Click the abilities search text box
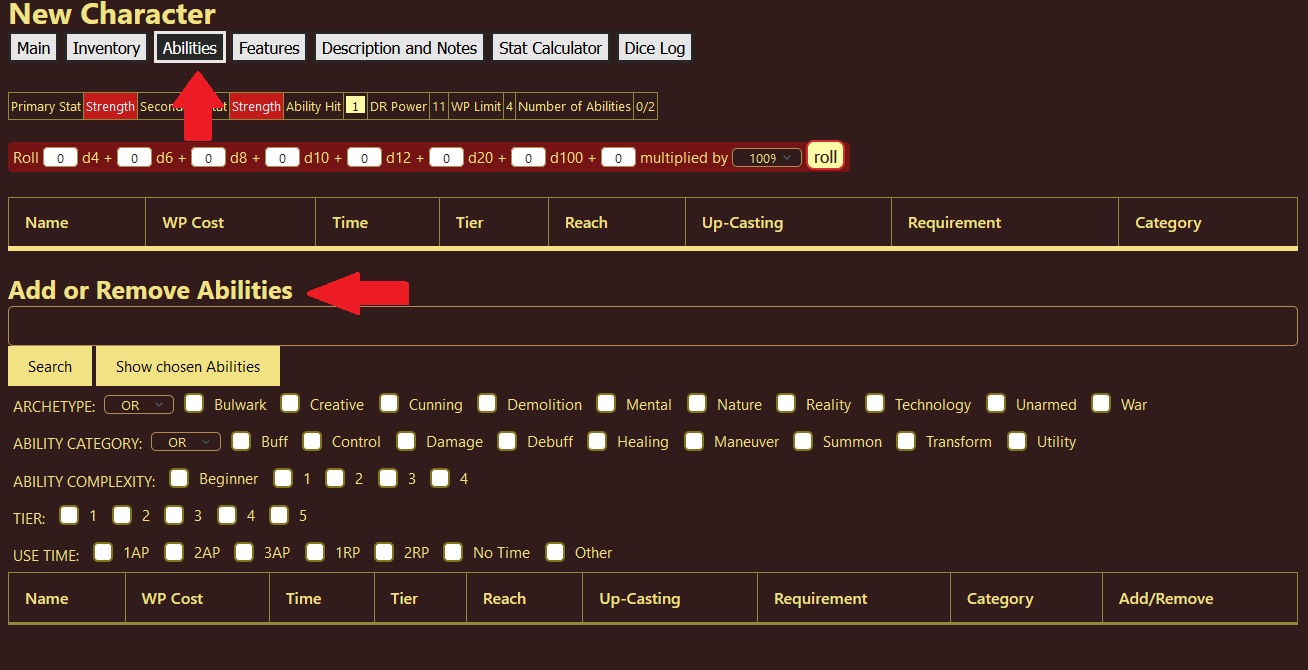1308x670 pixels. pos(650,325)
